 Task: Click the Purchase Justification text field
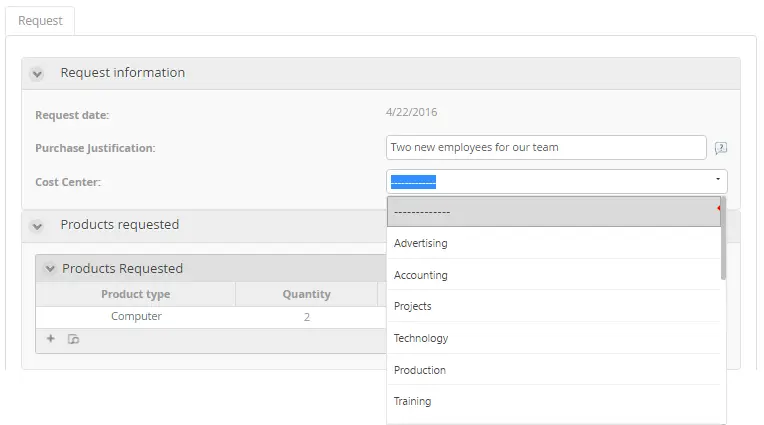click(546, 148)
